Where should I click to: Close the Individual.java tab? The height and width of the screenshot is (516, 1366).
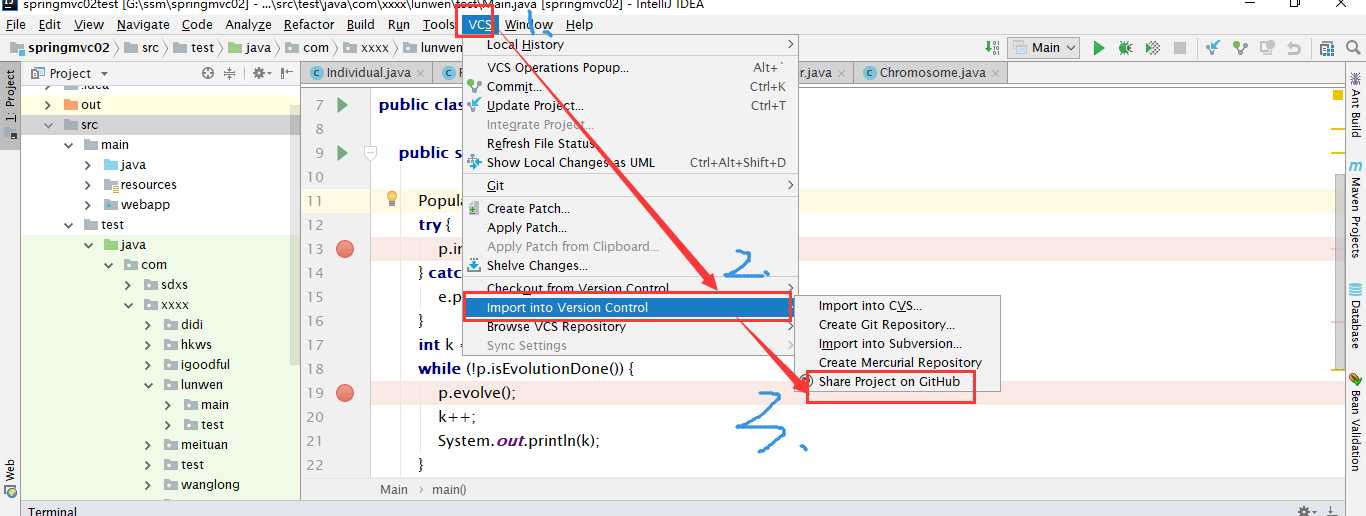(420, 73)
